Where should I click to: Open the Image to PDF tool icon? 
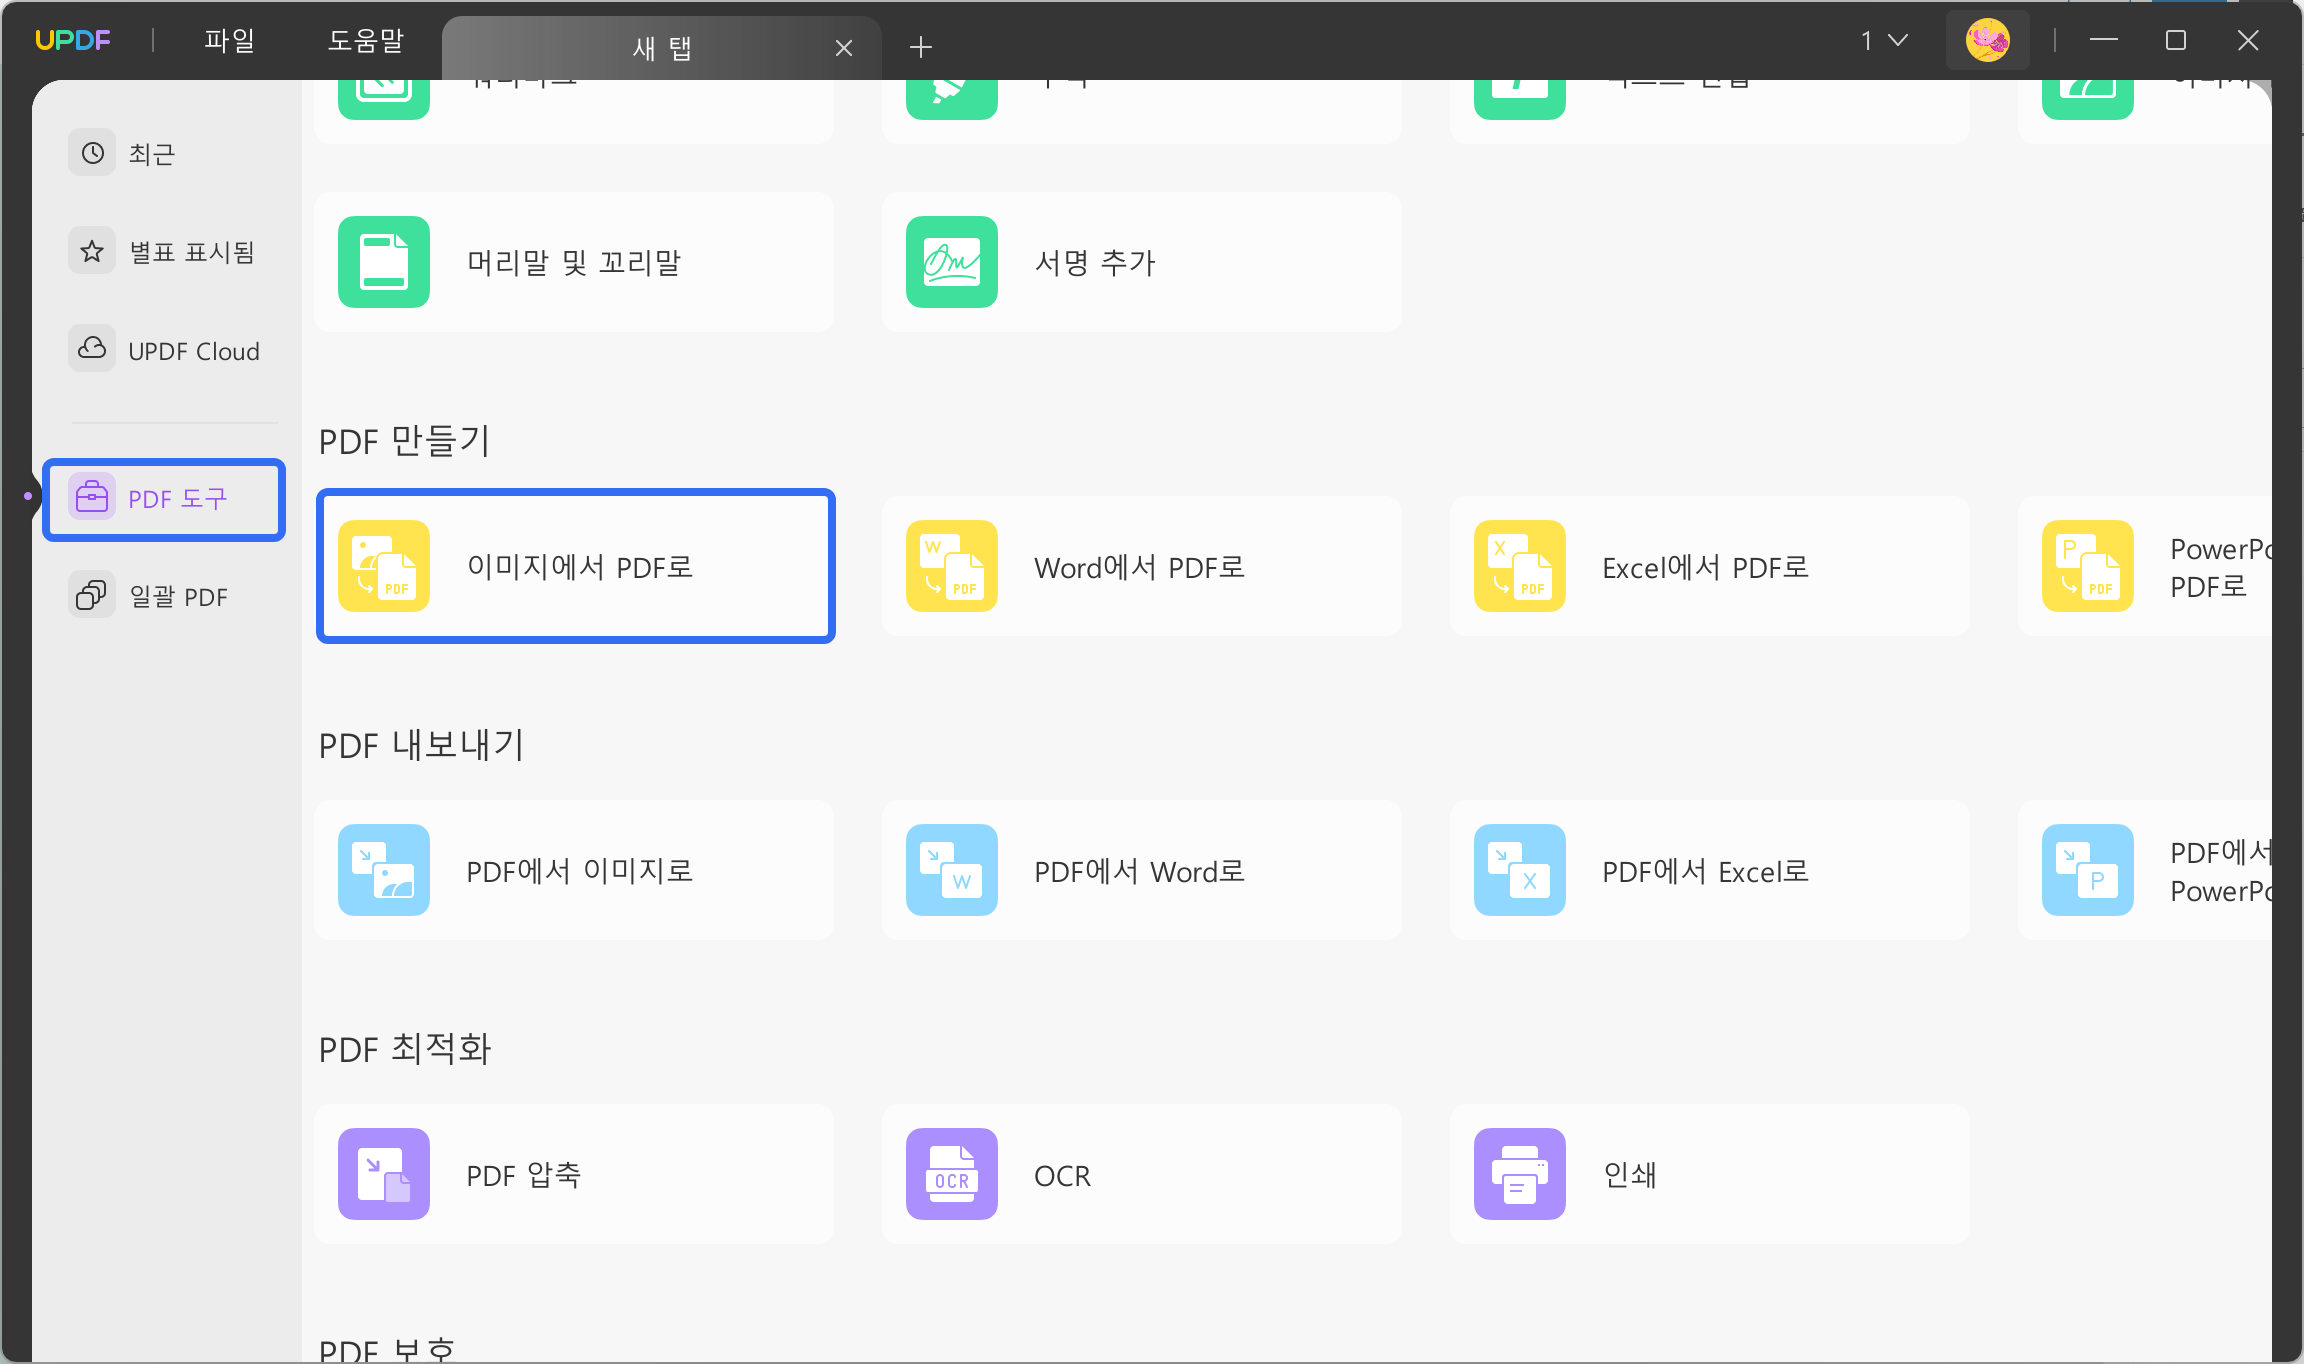click(x=383, y=566)
